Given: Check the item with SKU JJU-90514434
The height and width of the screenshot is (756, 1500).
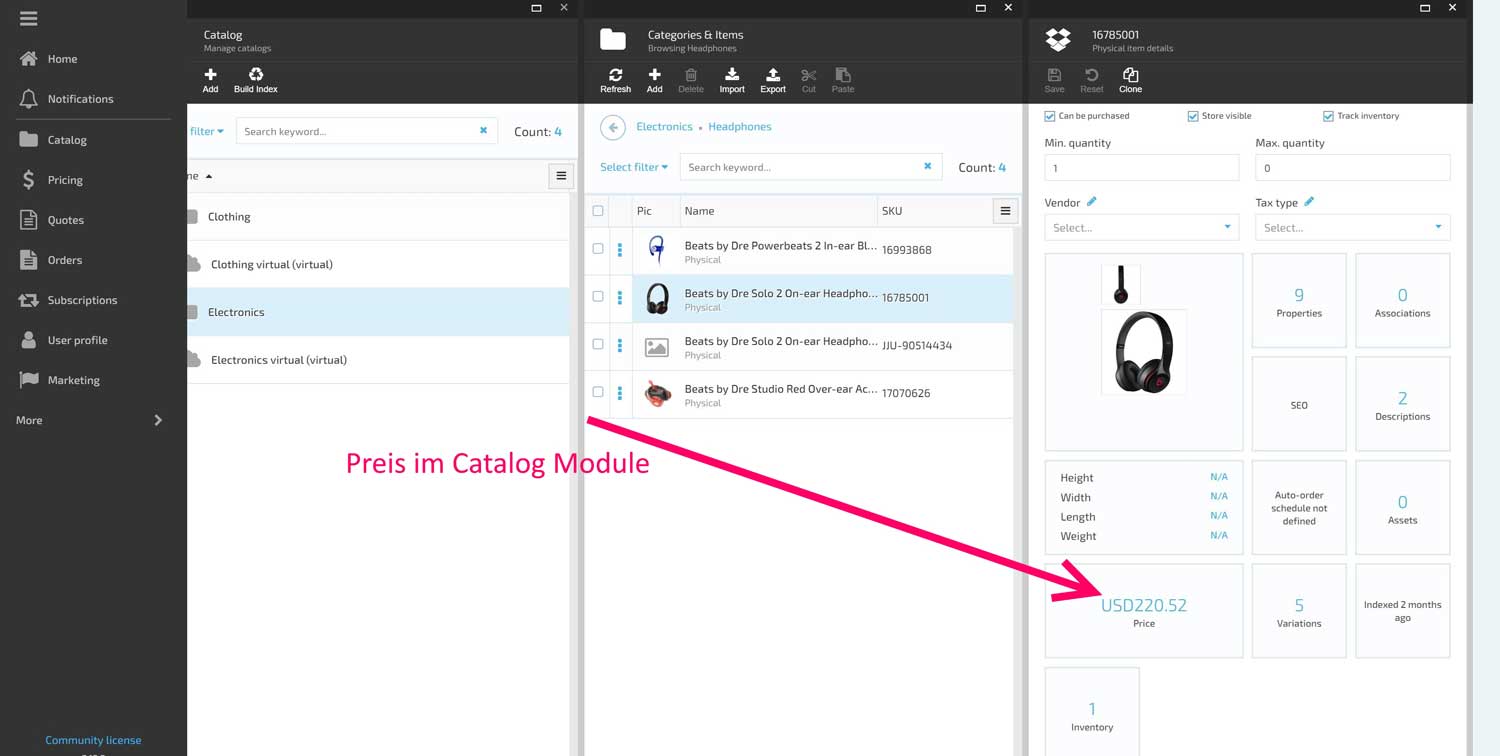Looking at the screenshot, I should [x=598, y=344].
